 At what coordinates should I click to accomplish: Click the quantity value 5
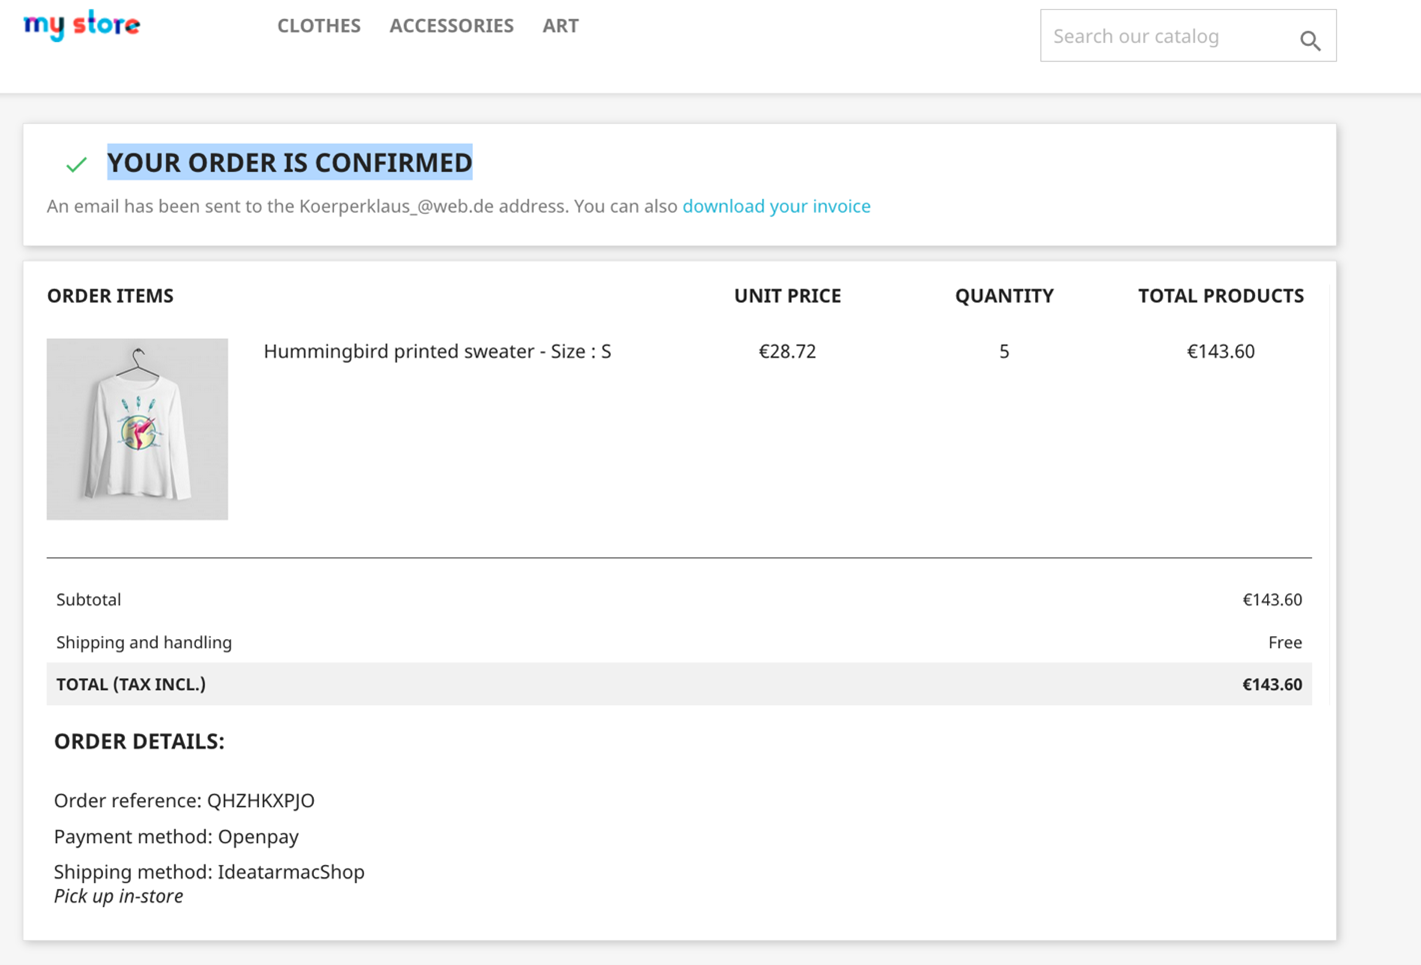(1004, 351)
